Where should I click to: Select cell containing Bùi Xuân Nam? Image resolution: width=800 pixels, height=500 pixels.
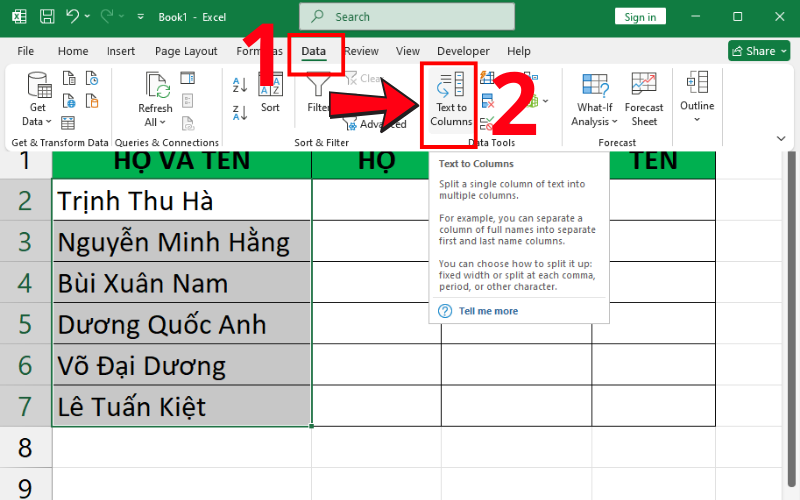coord(182,283)
